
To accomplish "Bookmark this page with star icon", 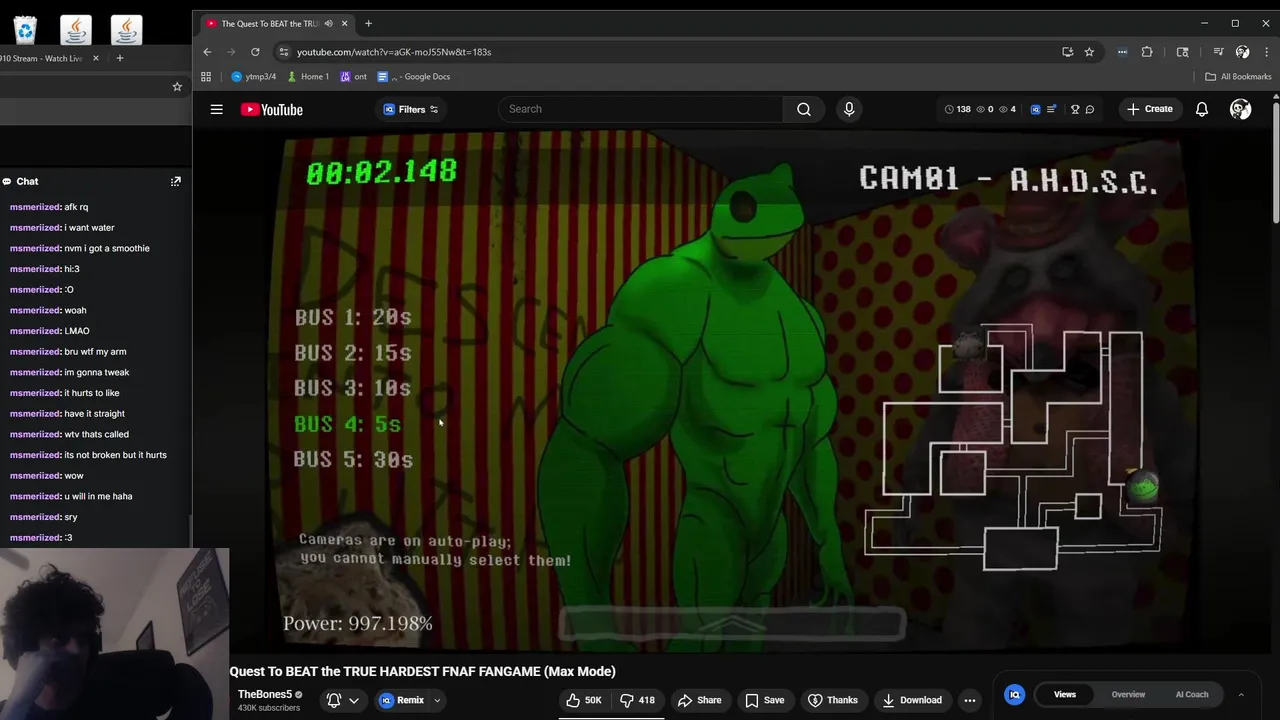I will pyautogui.click(x=1089, y=52).
